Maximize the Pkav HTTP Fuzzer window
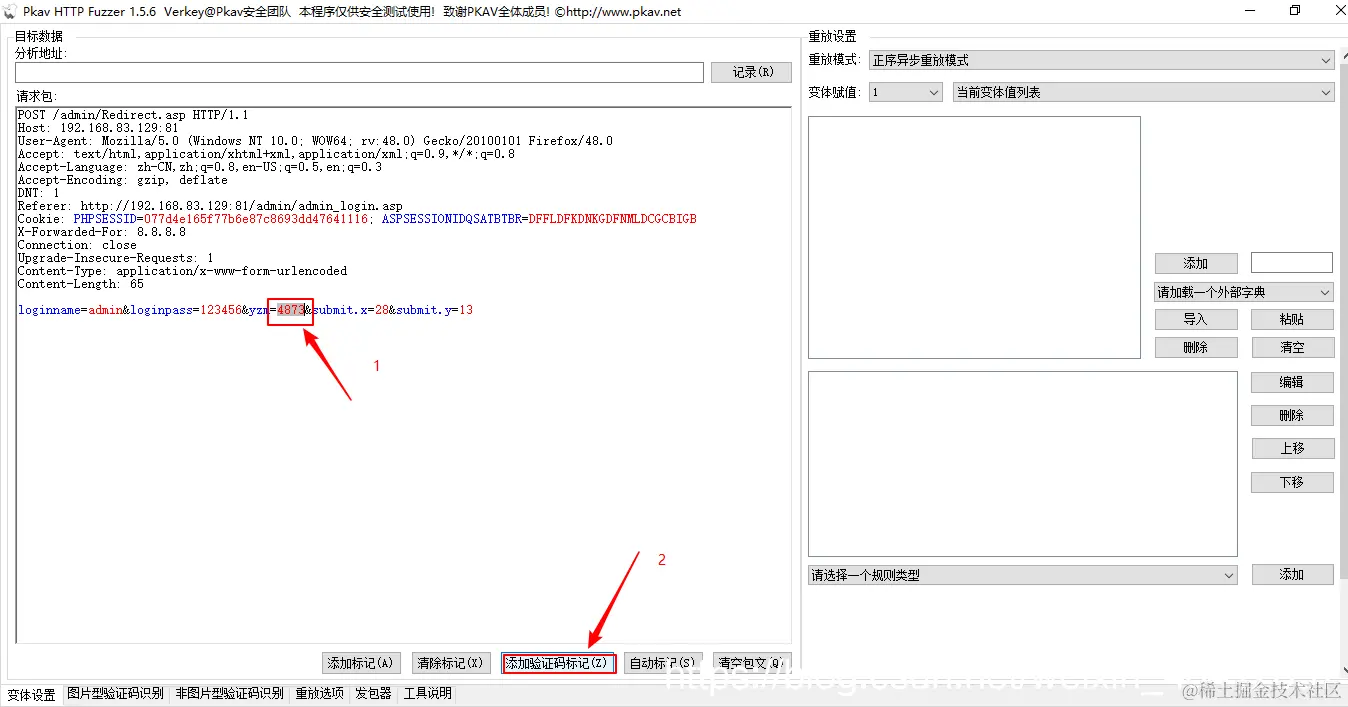1348x707 pixels. pyautogui.click(x=1295, y=11)
